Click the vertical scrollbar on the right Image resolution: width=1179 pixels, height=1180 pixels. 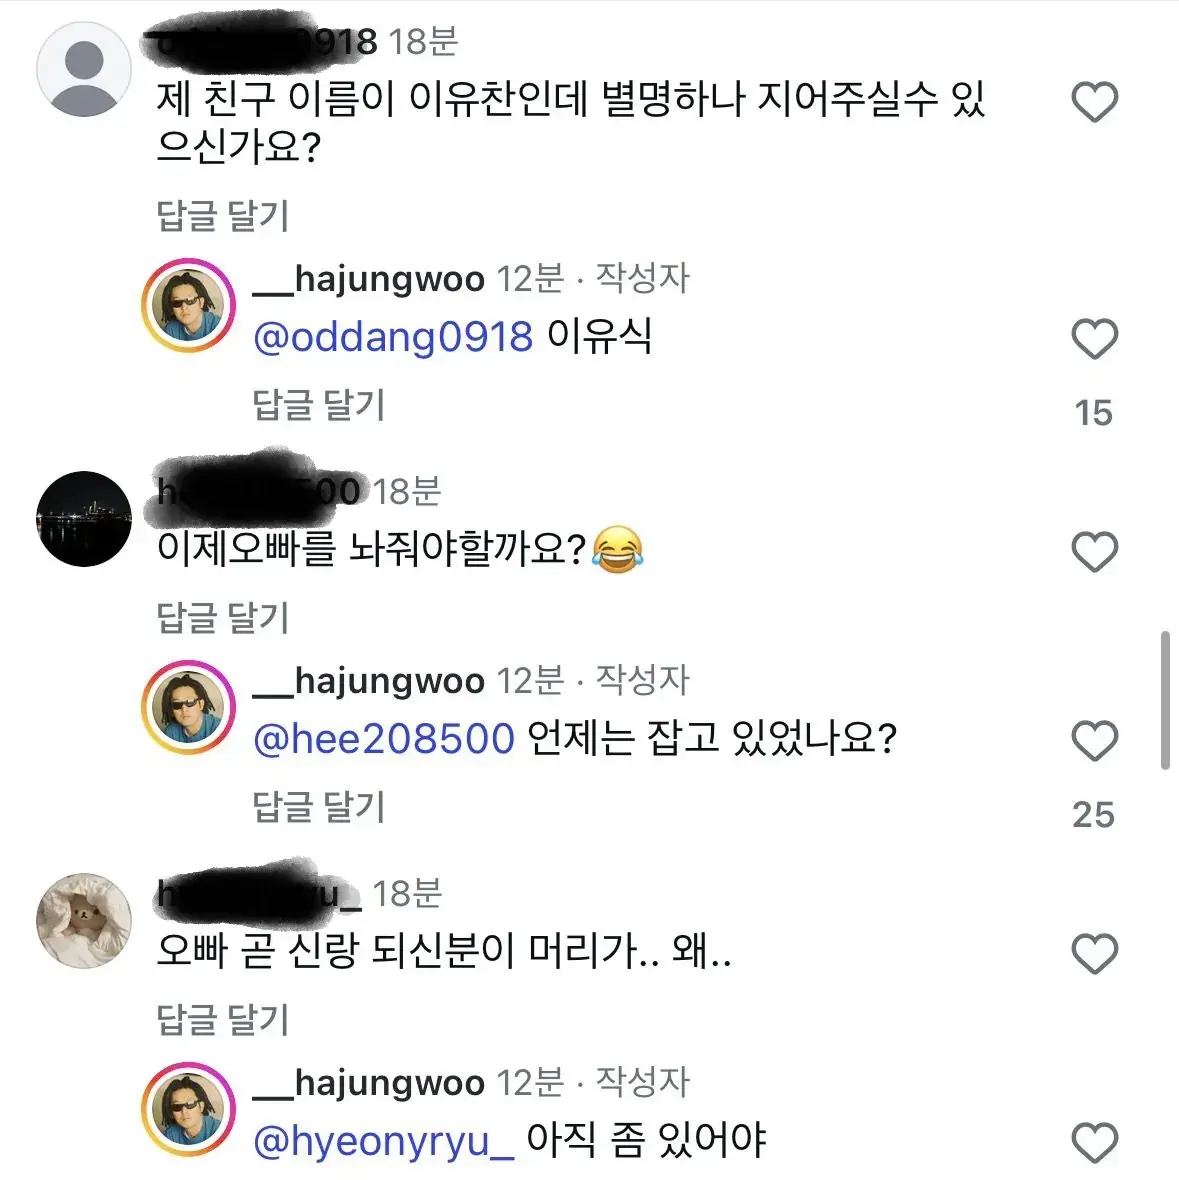click(1165, 700)
